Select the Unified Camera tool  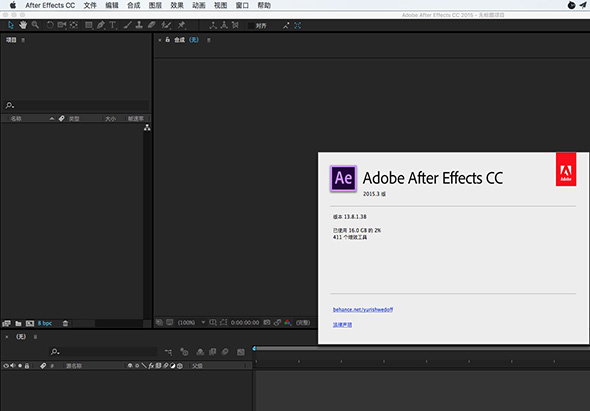coord(62,25)
